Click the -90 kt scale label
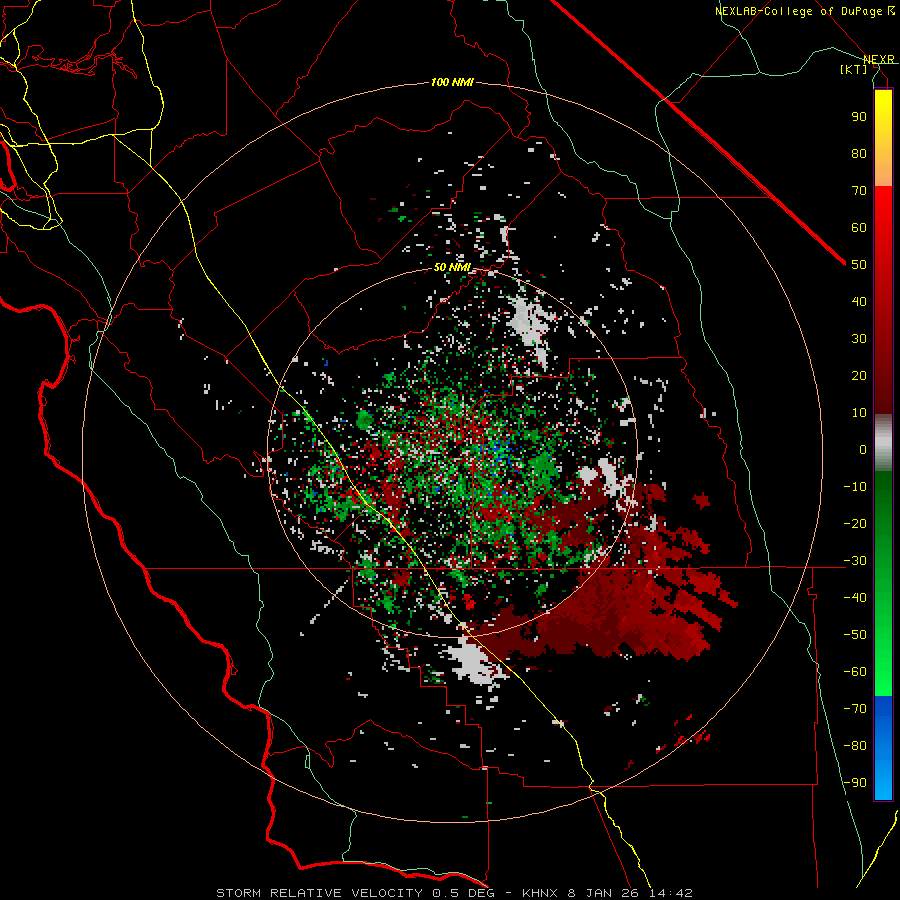The image size is (900, 900). (x=855, y=783)
